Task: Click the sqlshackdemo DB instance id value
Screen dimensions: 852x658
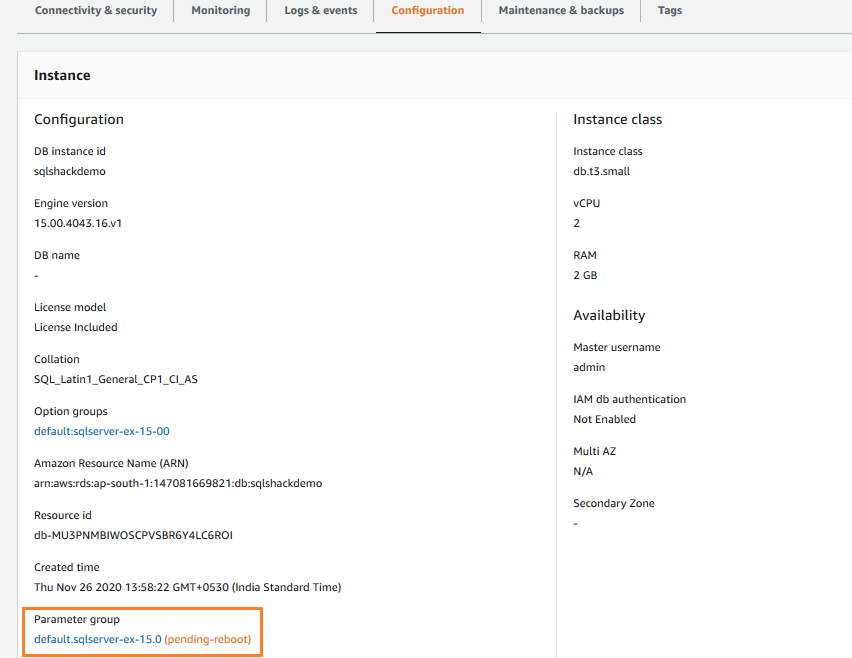Action: pos(70,171)
